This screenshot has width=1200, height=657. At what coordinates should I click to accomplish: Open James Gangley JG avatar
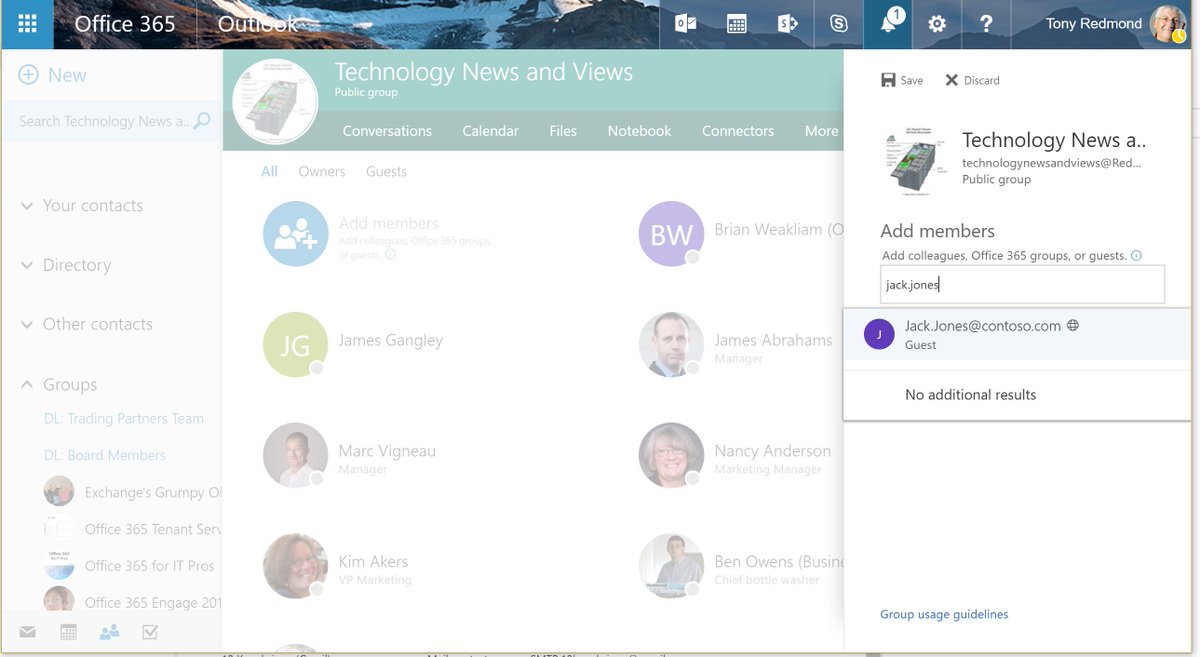click(295, 345)
